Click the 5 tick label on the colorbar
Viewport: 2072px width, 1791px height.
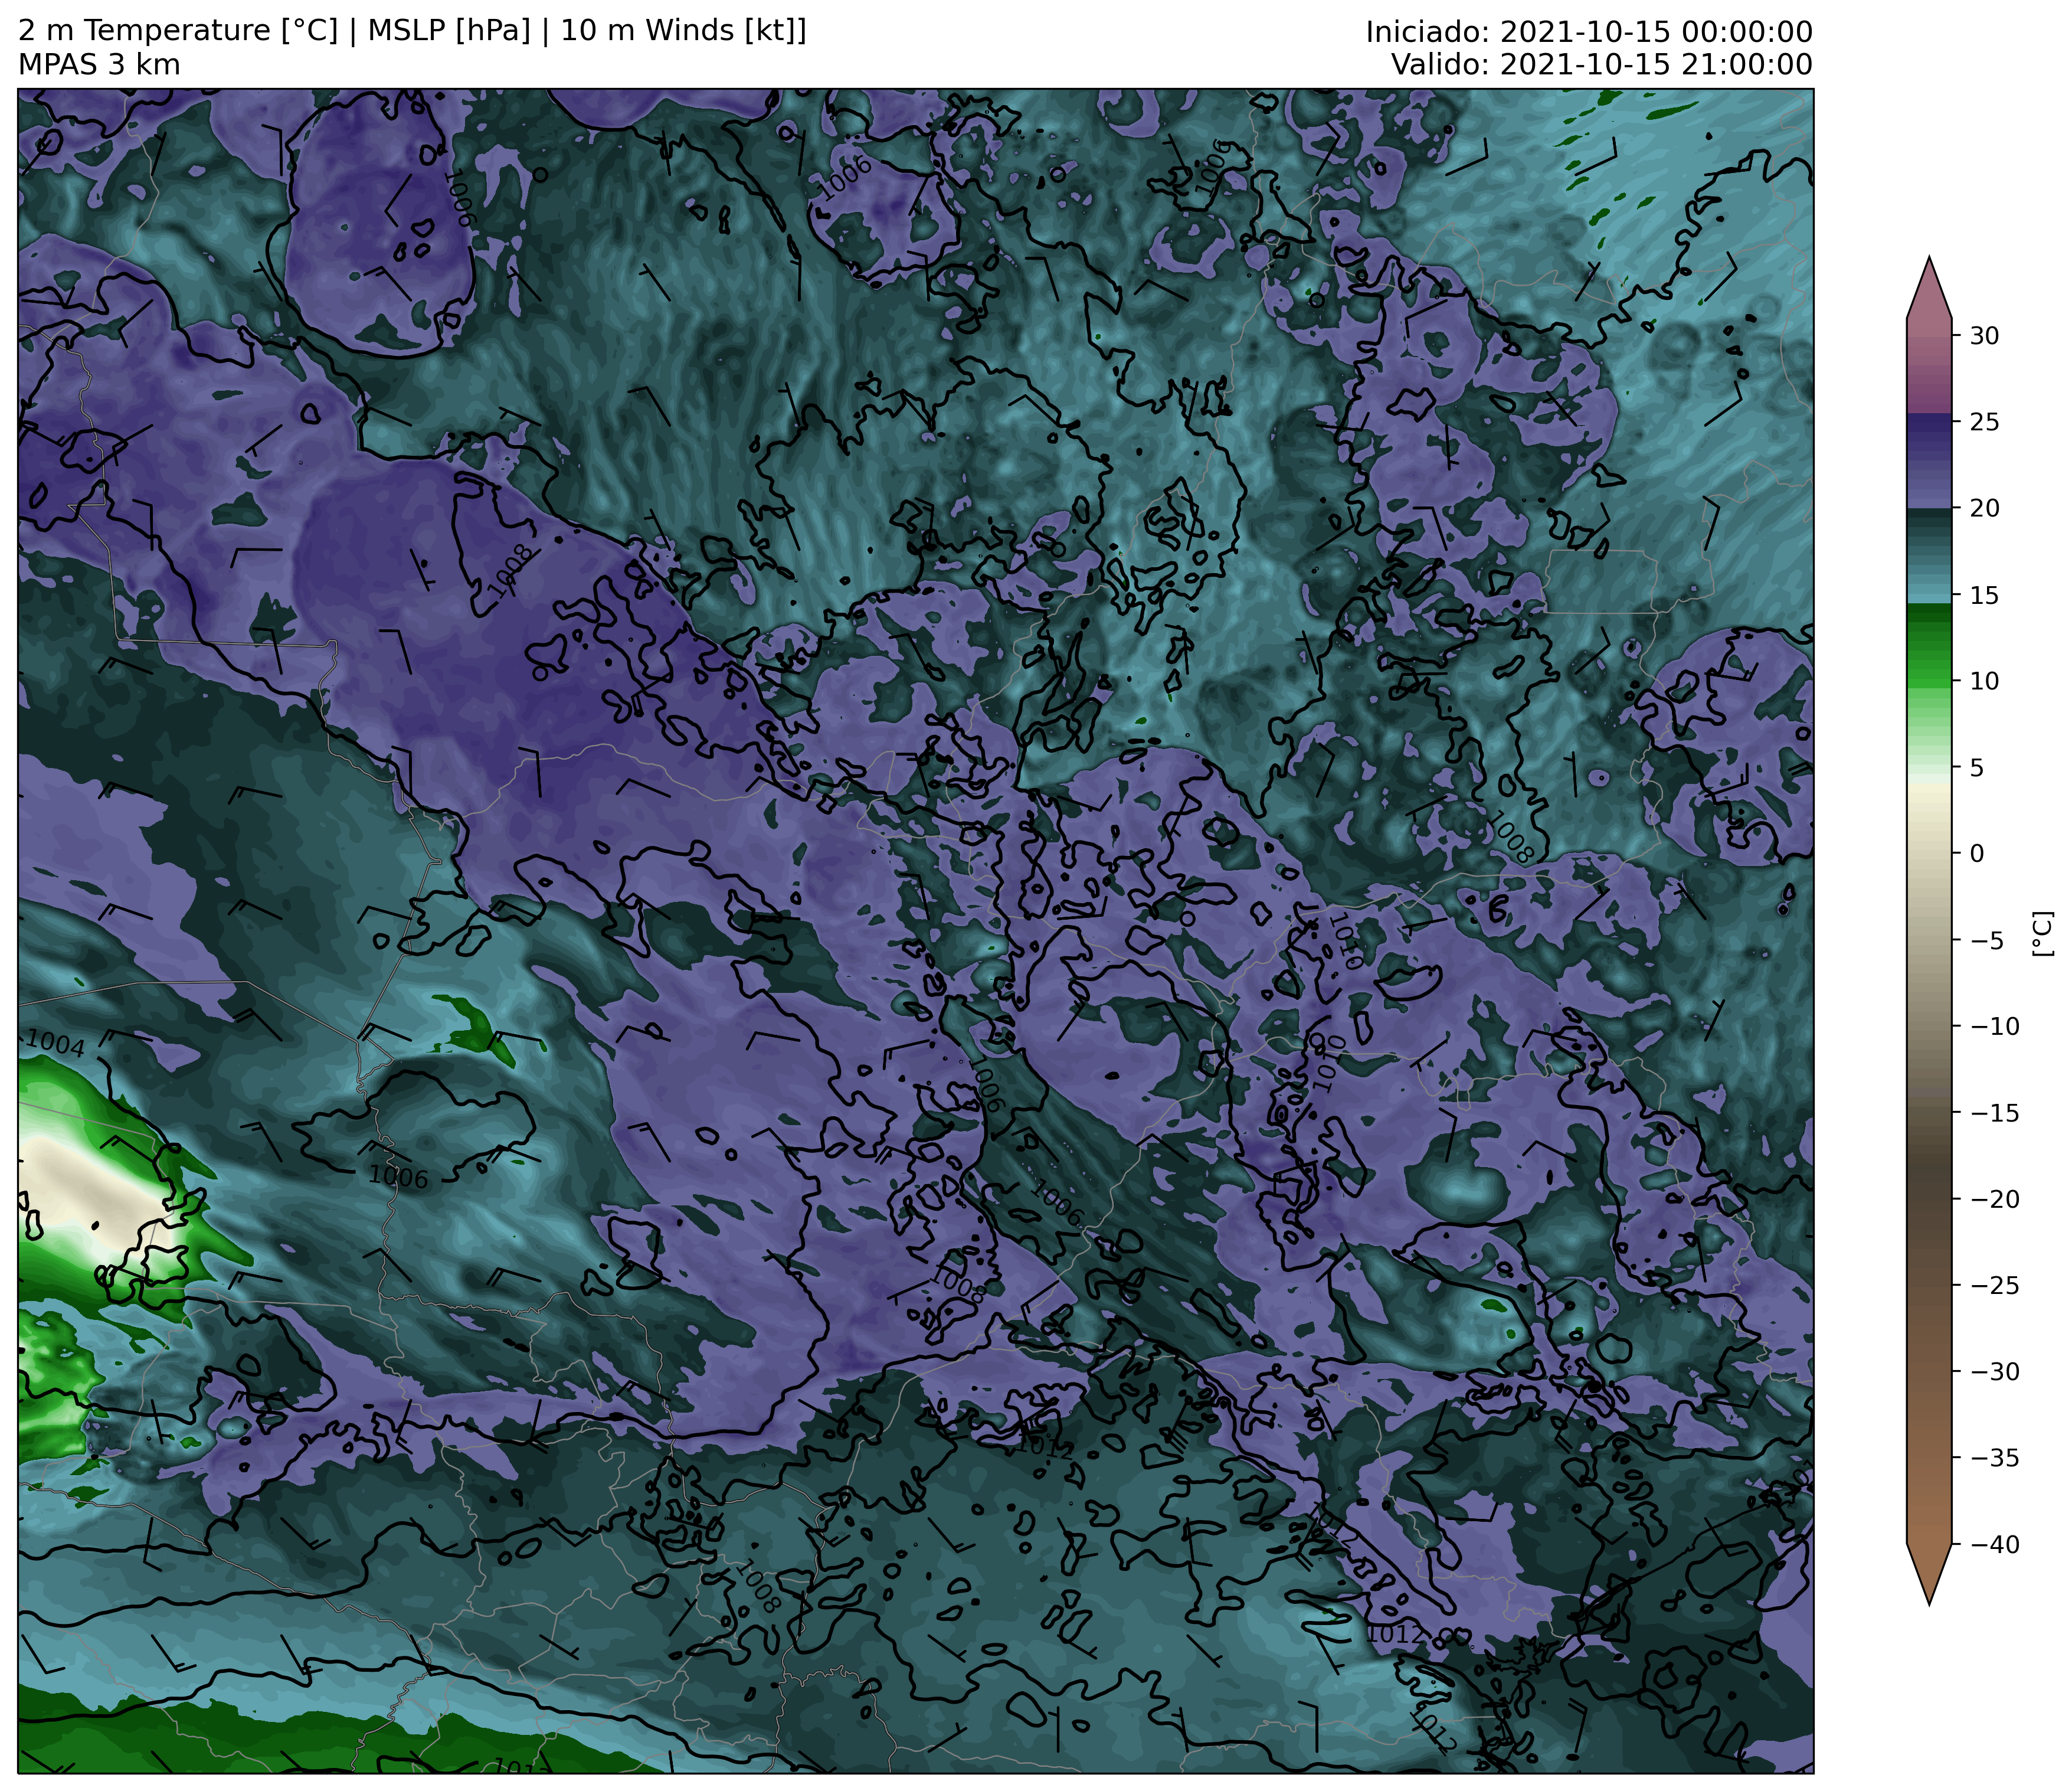[x=1977, y=768]
